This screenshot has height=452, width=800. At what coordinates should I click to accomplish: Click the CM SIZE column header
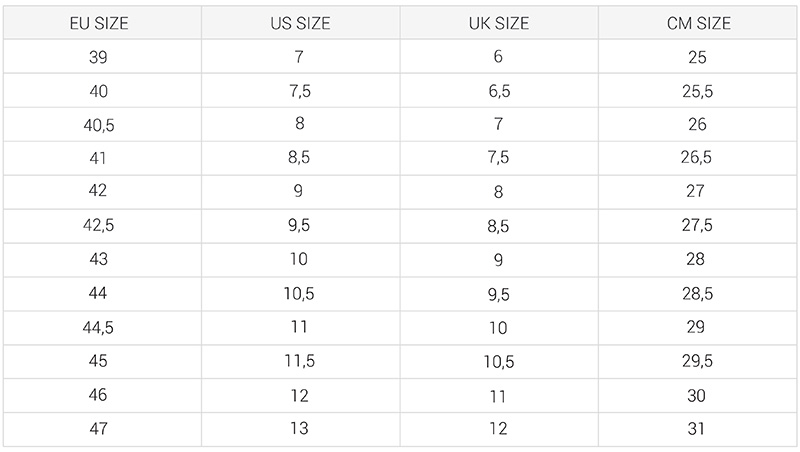coord(698,23)
